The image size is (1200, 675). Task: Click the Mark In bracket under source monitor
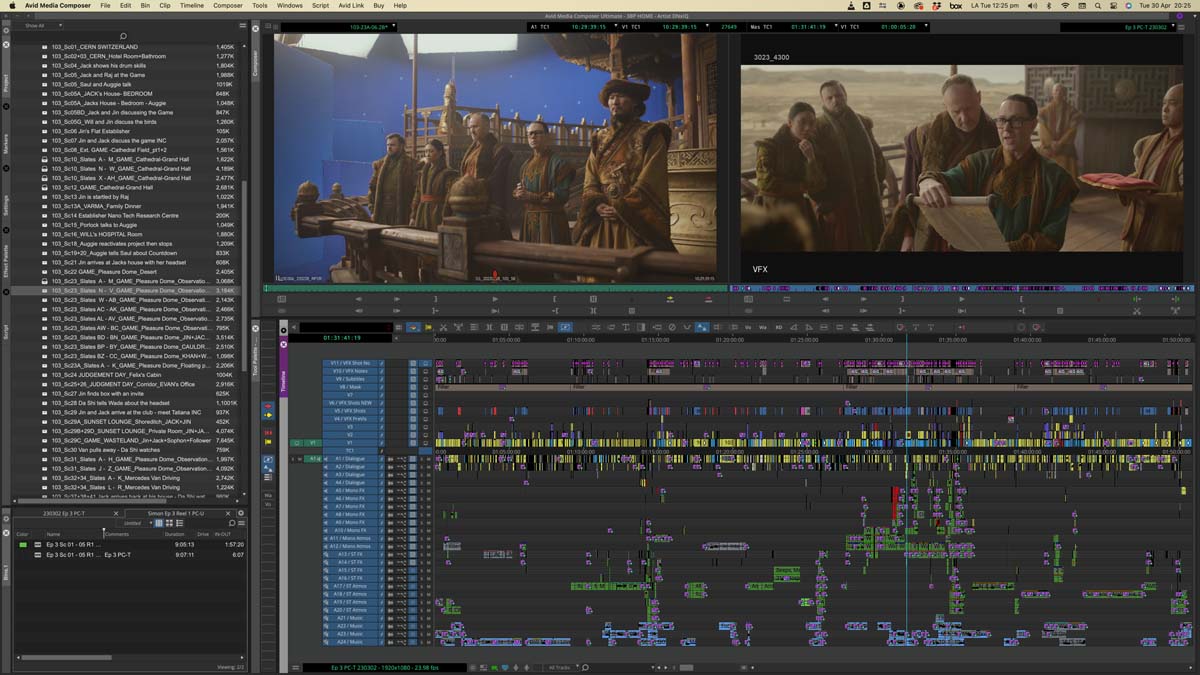[435, 299]
